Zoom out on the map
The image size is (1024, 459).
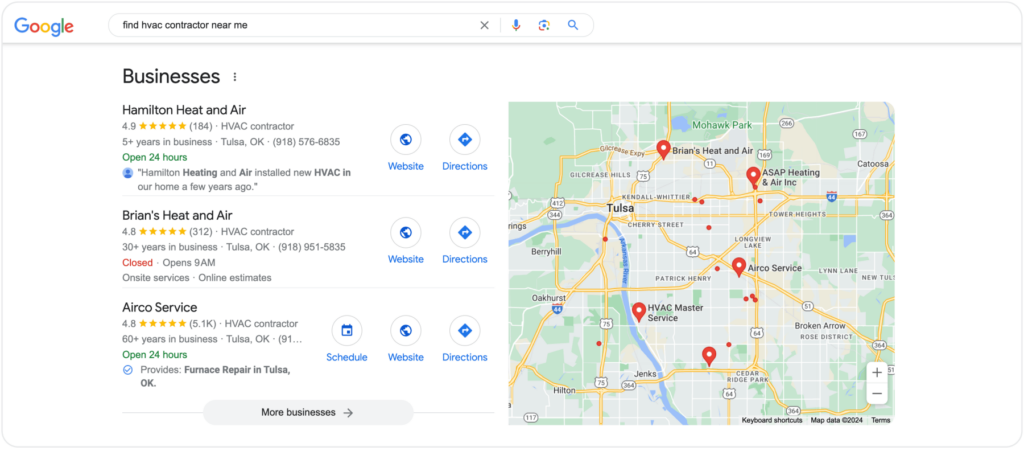[x=877, y=394]
